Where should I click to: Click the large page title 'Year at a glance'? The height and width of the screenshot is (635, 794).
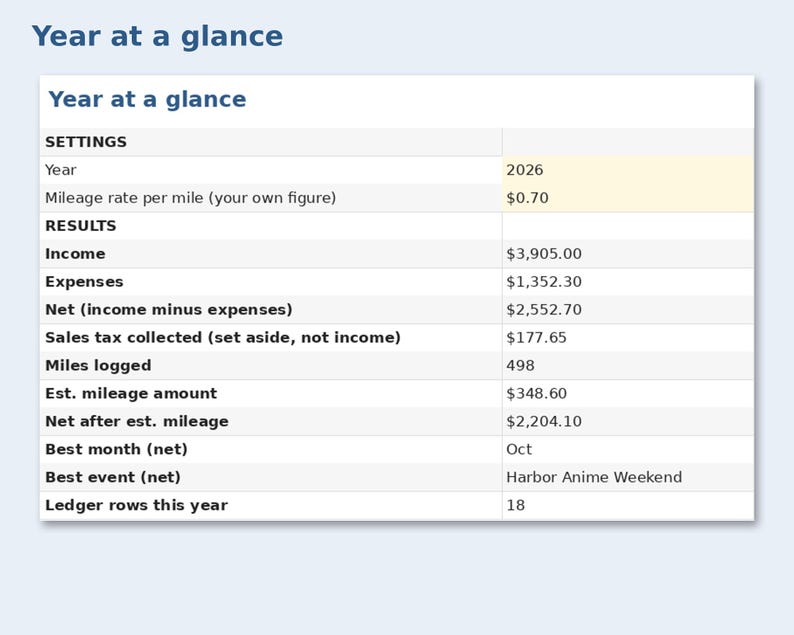157,36
